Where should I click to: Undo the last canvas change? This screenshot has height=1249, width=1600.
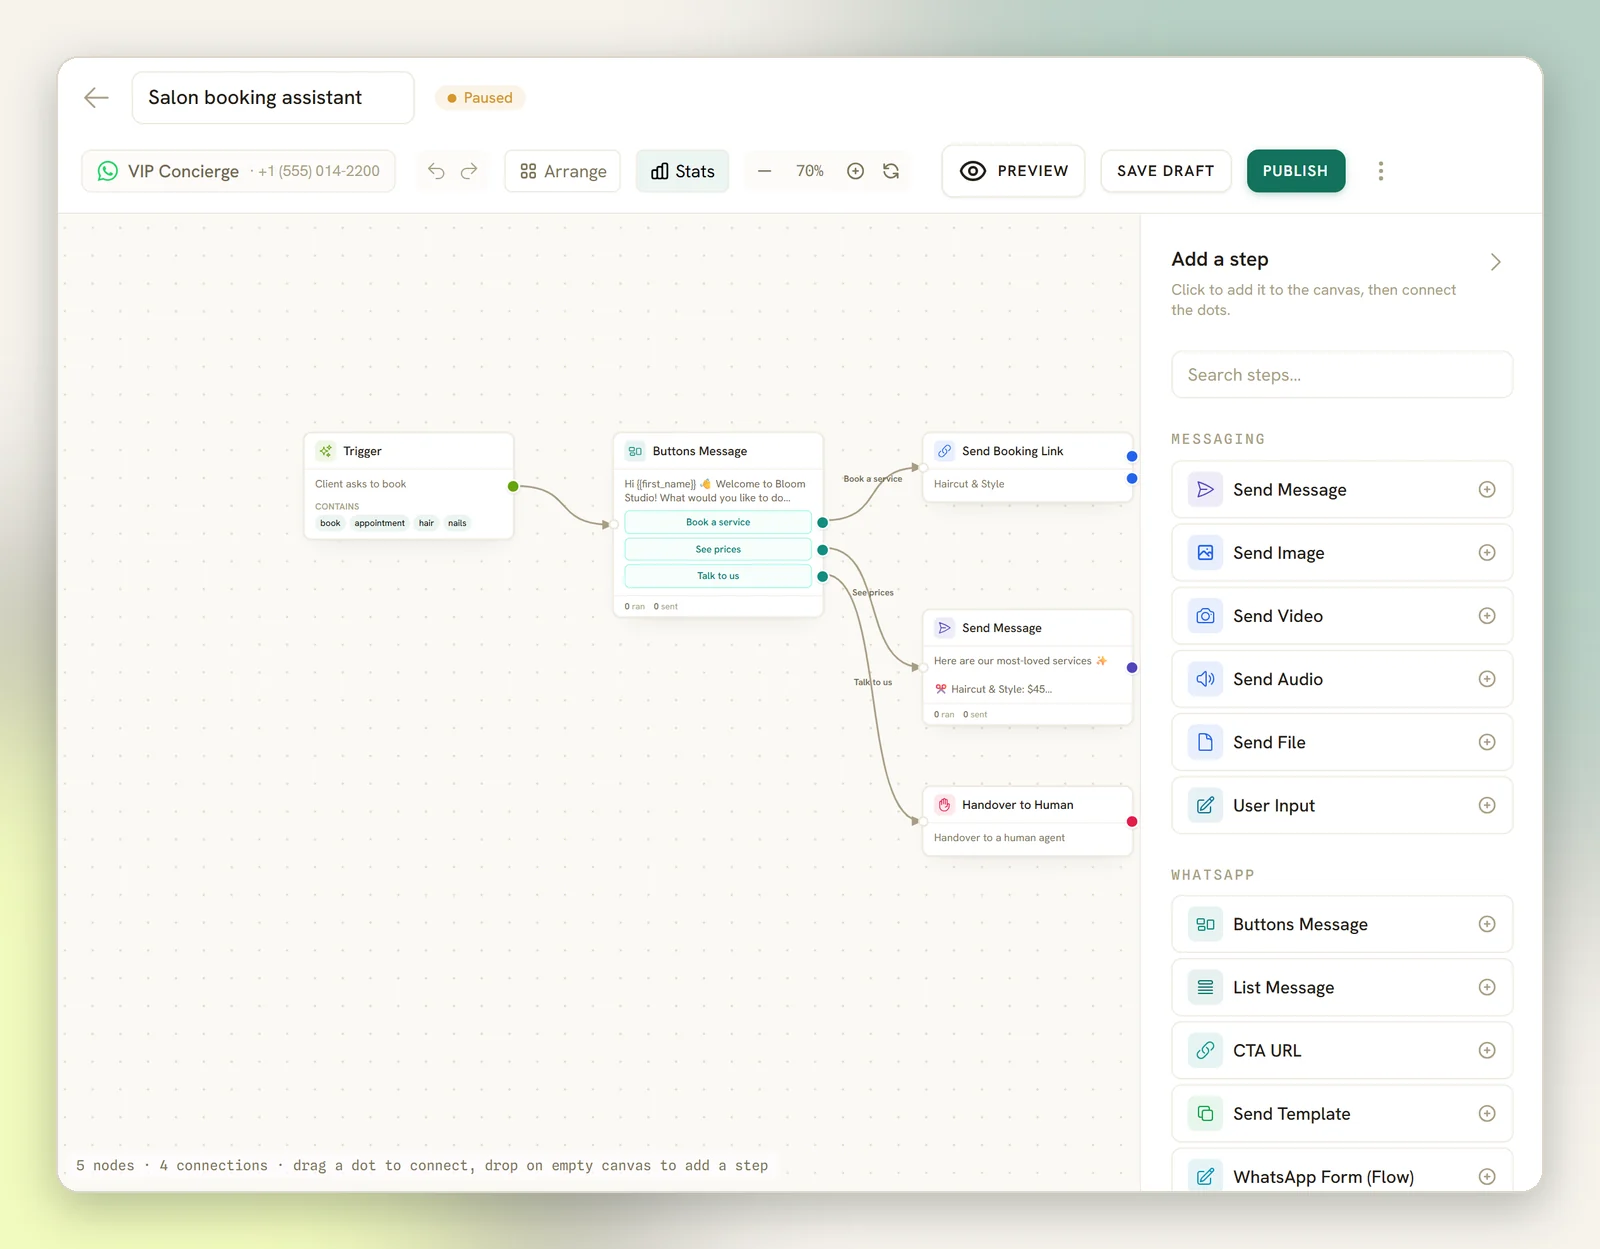tap(436, 171)
